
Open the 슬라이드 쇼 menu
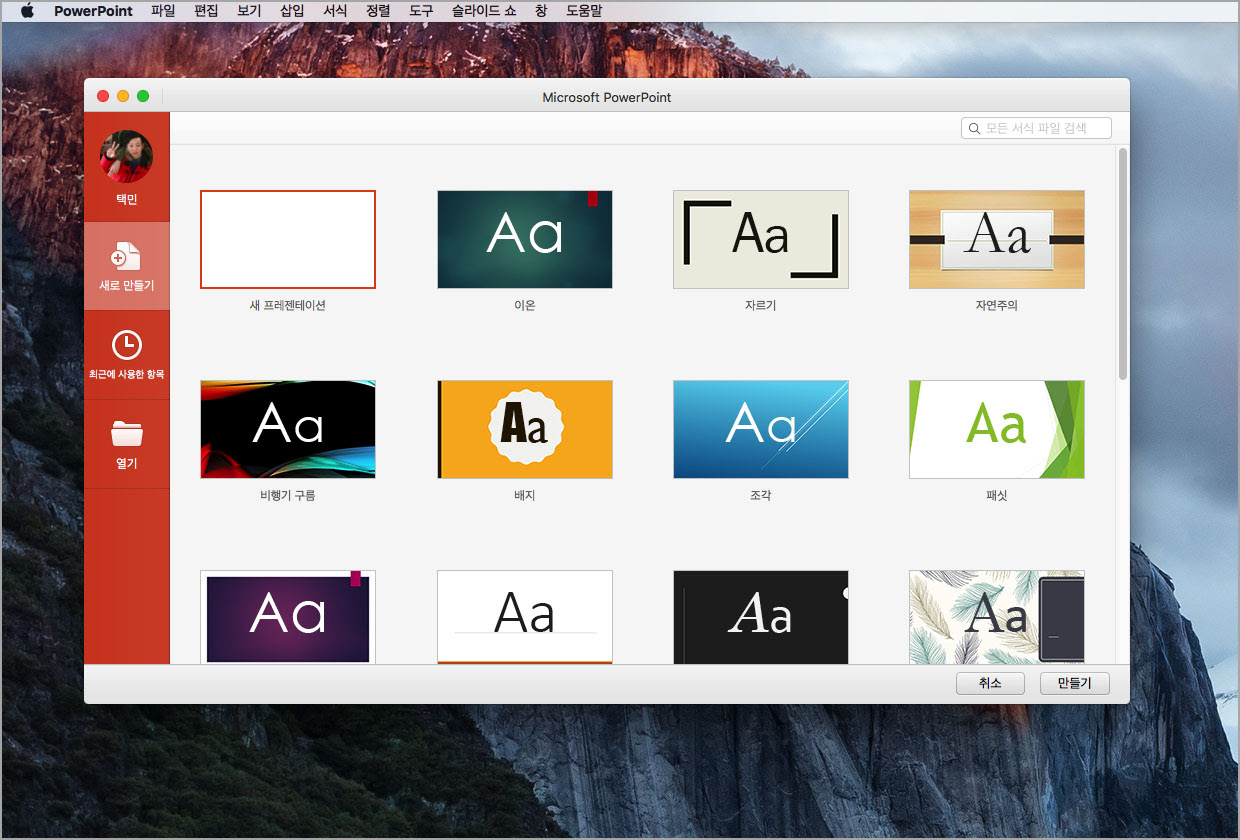484,11
